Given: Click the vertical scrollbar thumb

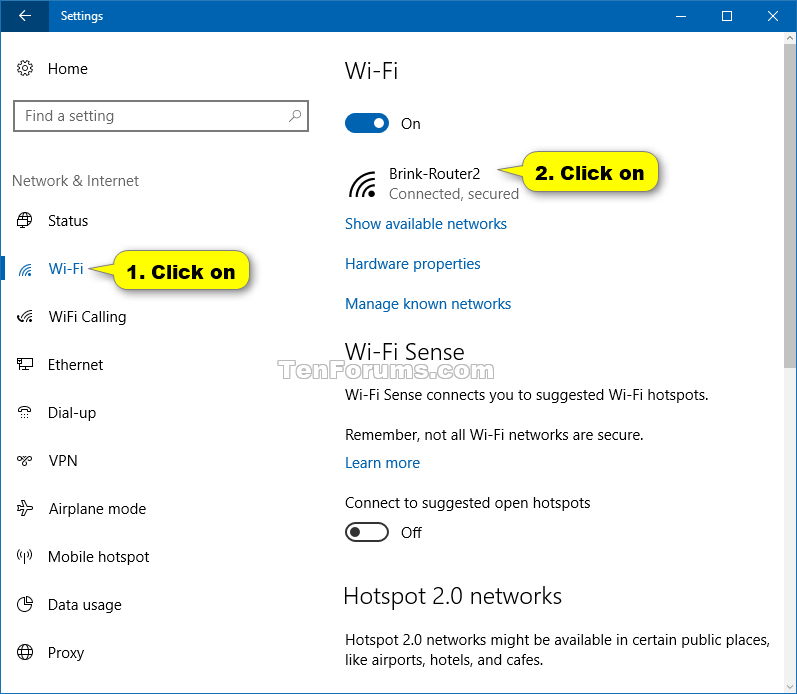Looking at the screenshot, I should pos(790,205).
